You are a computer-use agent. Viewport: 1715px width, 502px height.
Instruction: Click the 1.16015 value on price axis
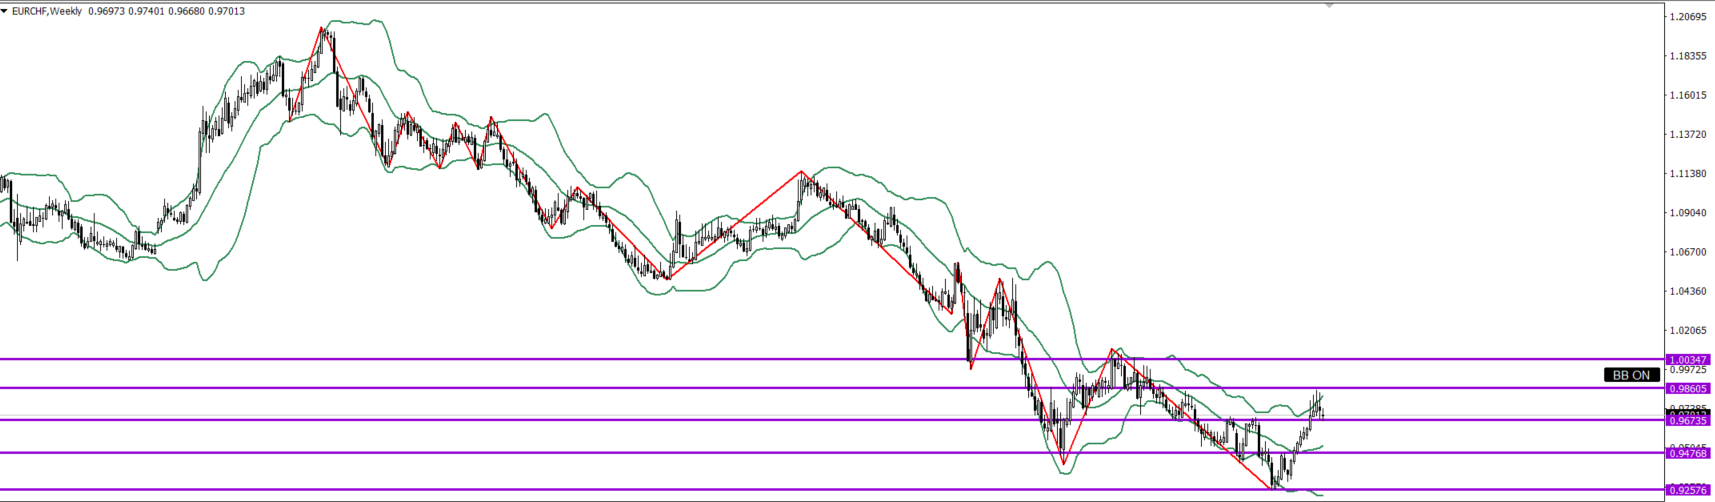1688,96
